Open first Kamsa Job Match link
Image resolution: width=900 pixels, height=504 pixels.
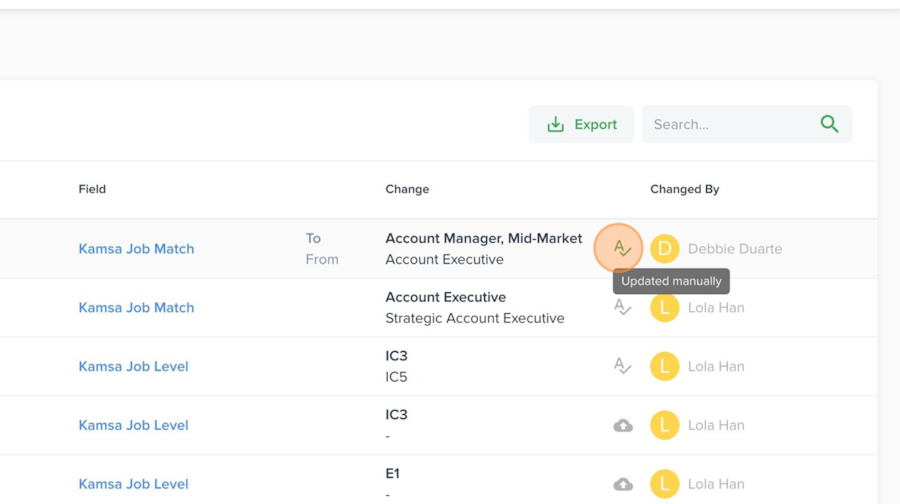(136, 249)
